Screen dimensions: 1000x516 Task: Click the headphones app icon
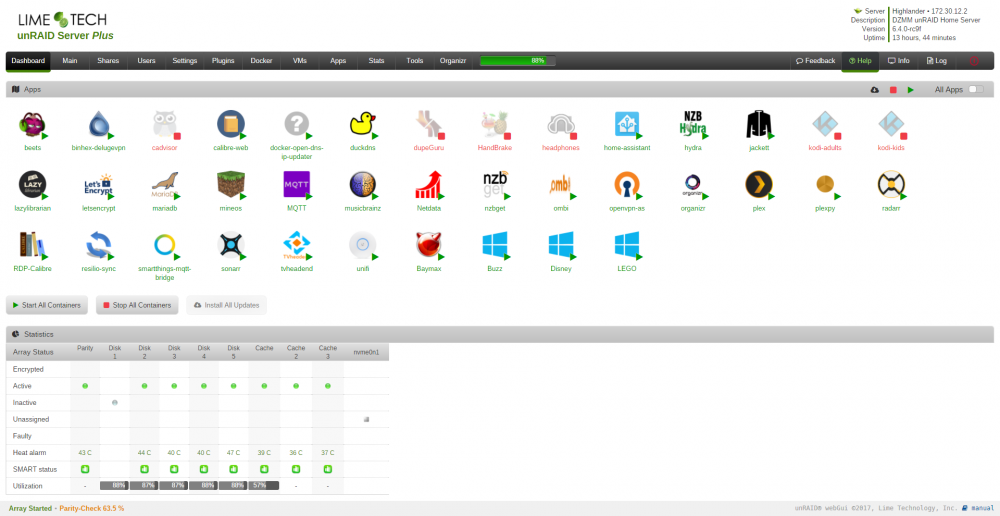pyautogui.click(x=561, y=124)
